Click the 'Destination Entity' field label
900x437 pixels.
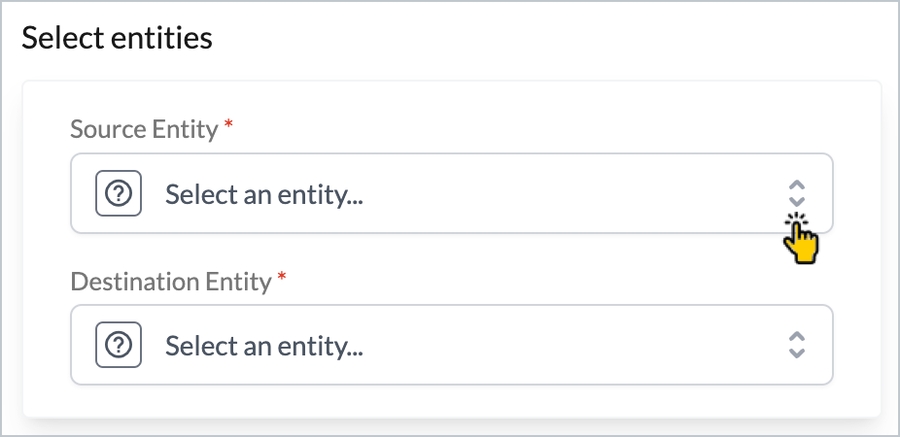tap(171, 282)
